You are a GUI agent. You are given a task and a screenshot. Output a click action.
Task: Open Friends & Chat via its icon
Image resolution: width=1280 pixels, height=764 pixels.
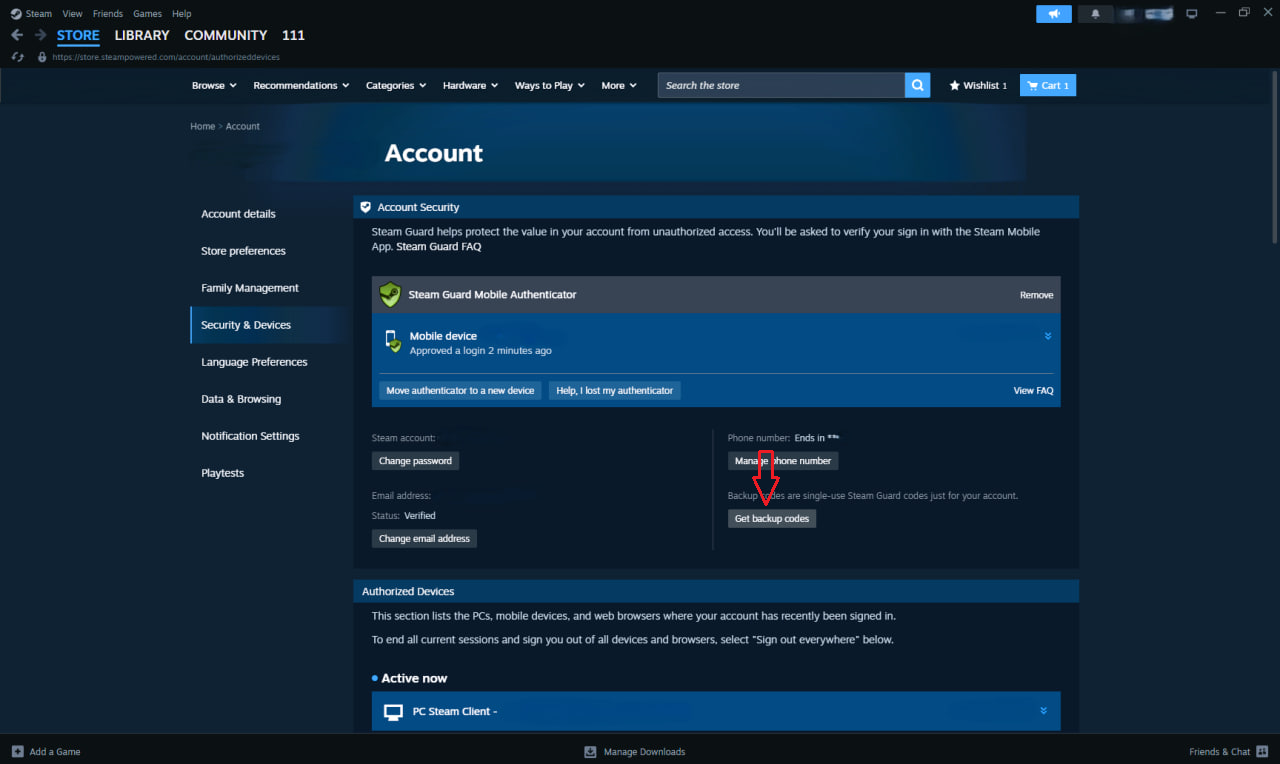pos(1263,751)
